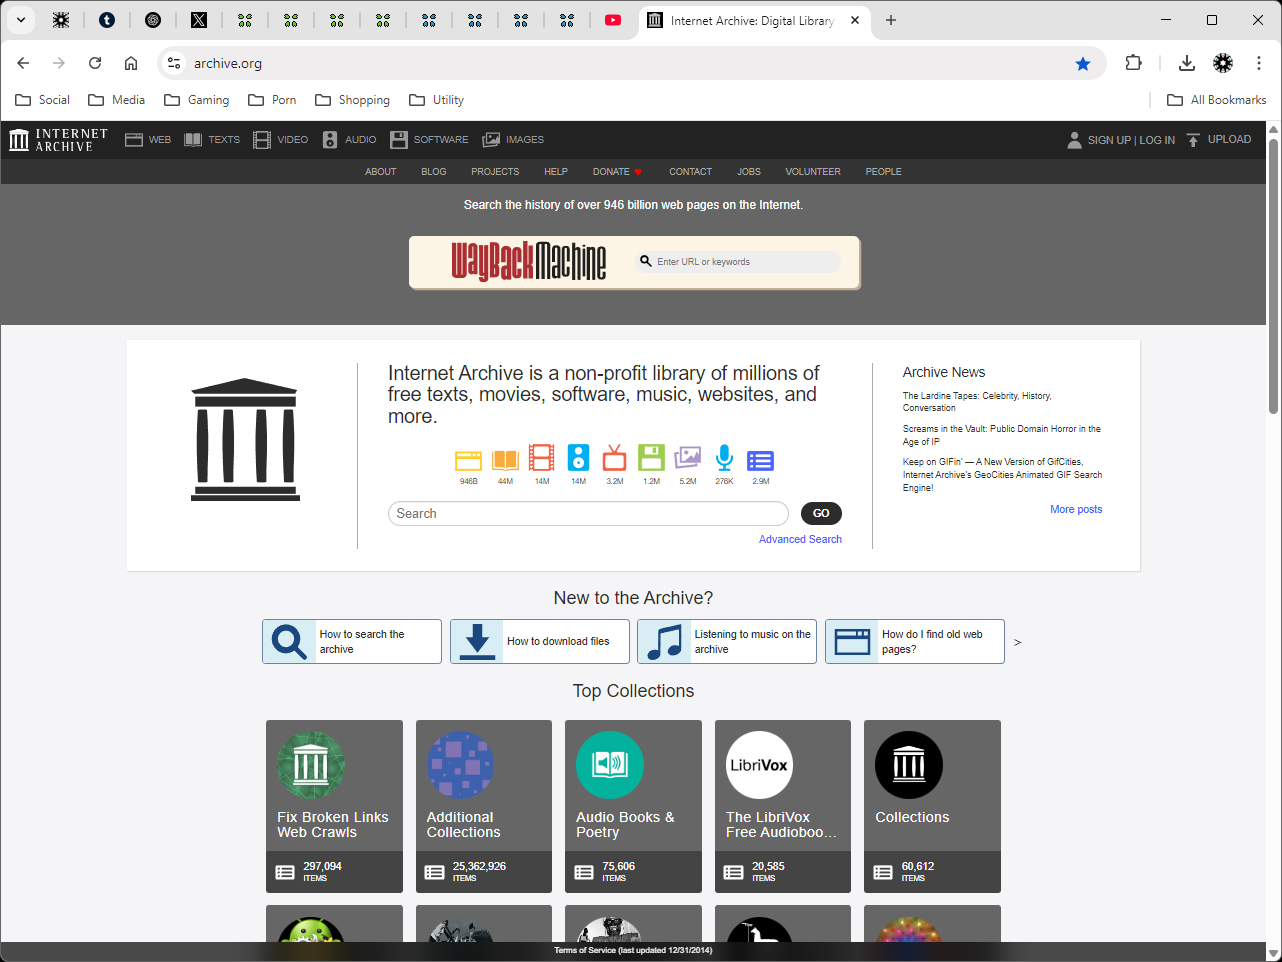Show next New to the Archive items
The image size is (1282, 962).
coord(1018,642)
